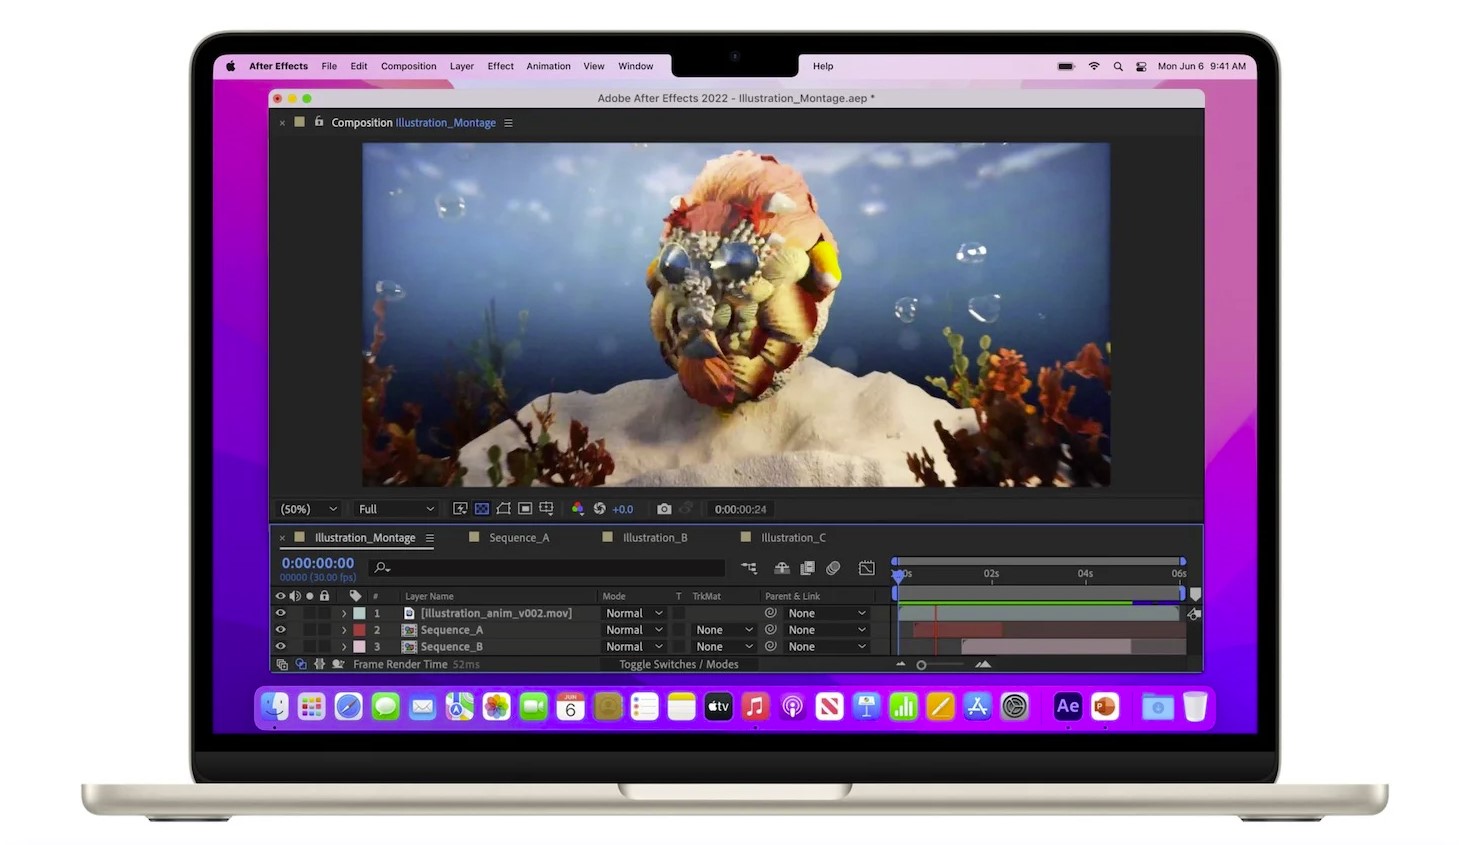Click Toggle Switches / Modes button
Image resolution: width=1481 pixels, height=845 pixels.
(678, 664)
